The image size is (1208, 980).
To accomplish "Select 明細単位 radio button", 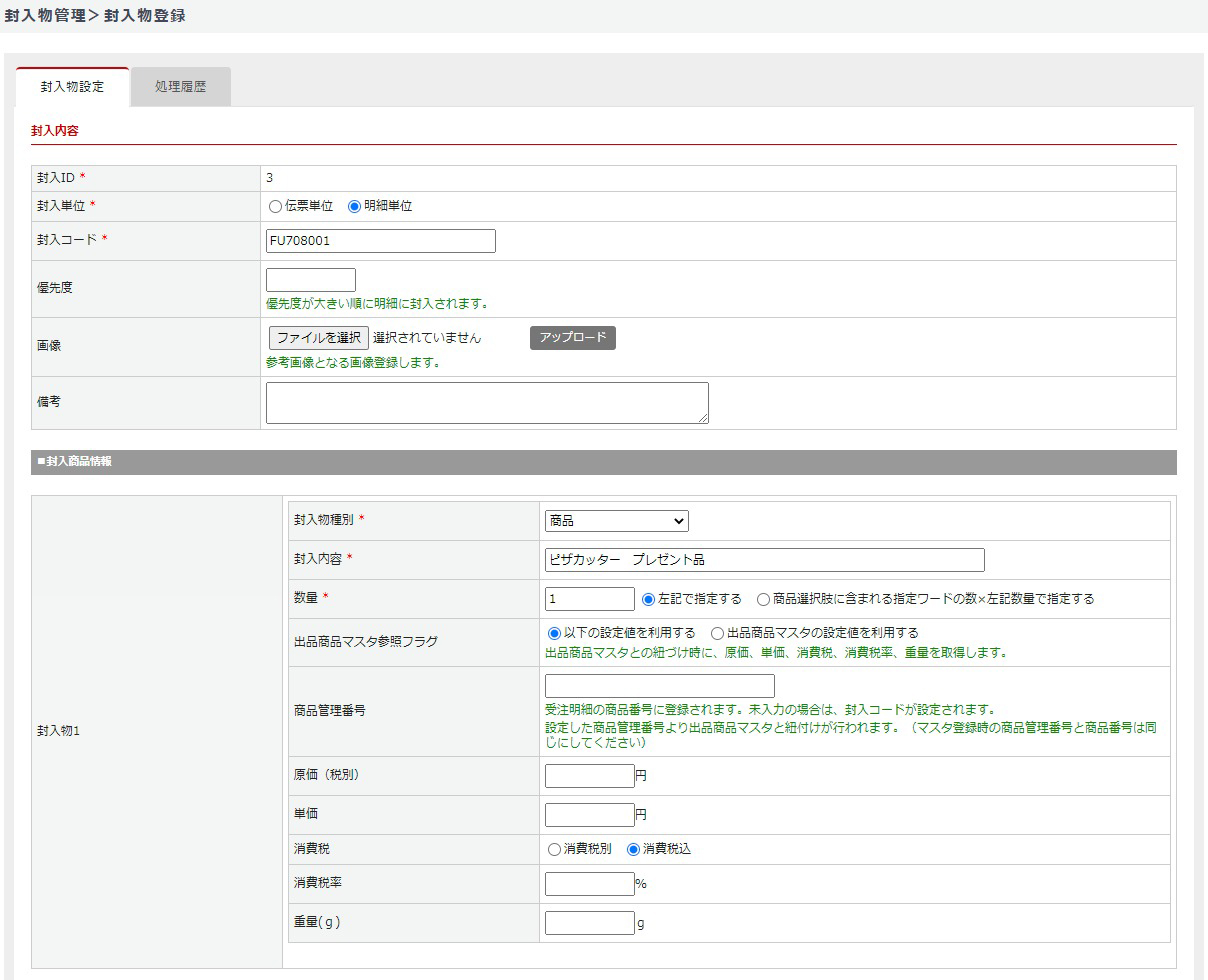I will click(354, 206).
